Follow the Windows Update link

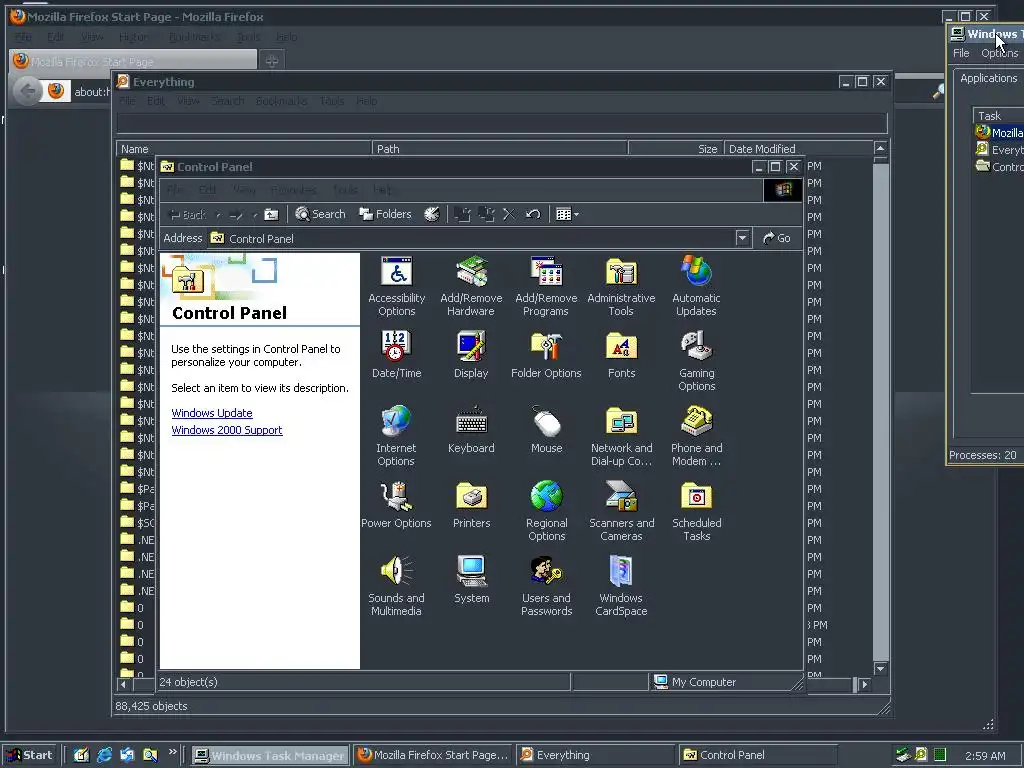tap(212, 413)
